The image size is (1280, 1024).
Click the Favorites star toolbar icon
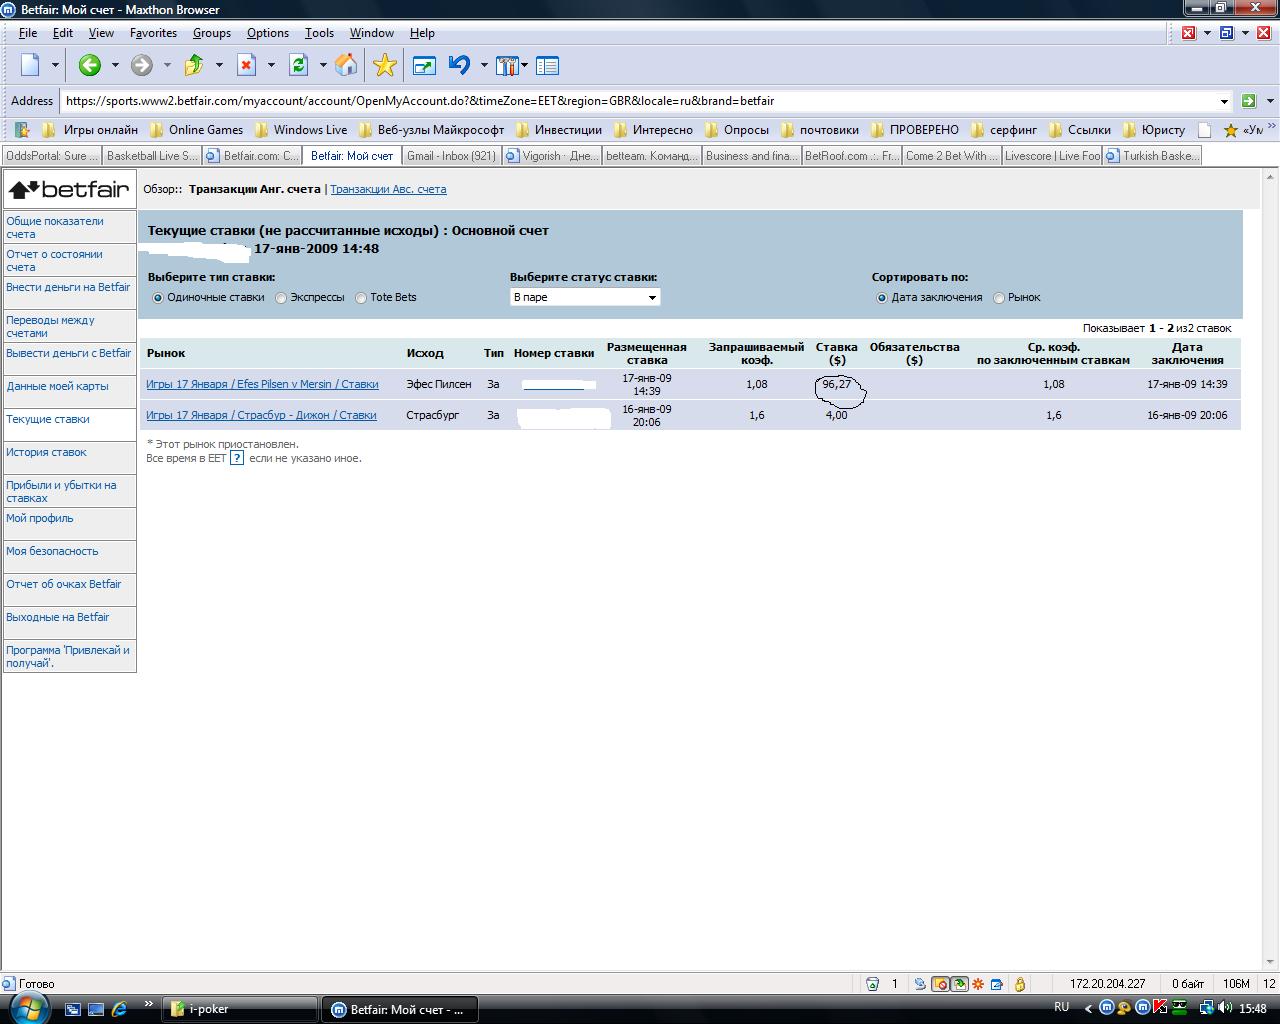[384, 66]
